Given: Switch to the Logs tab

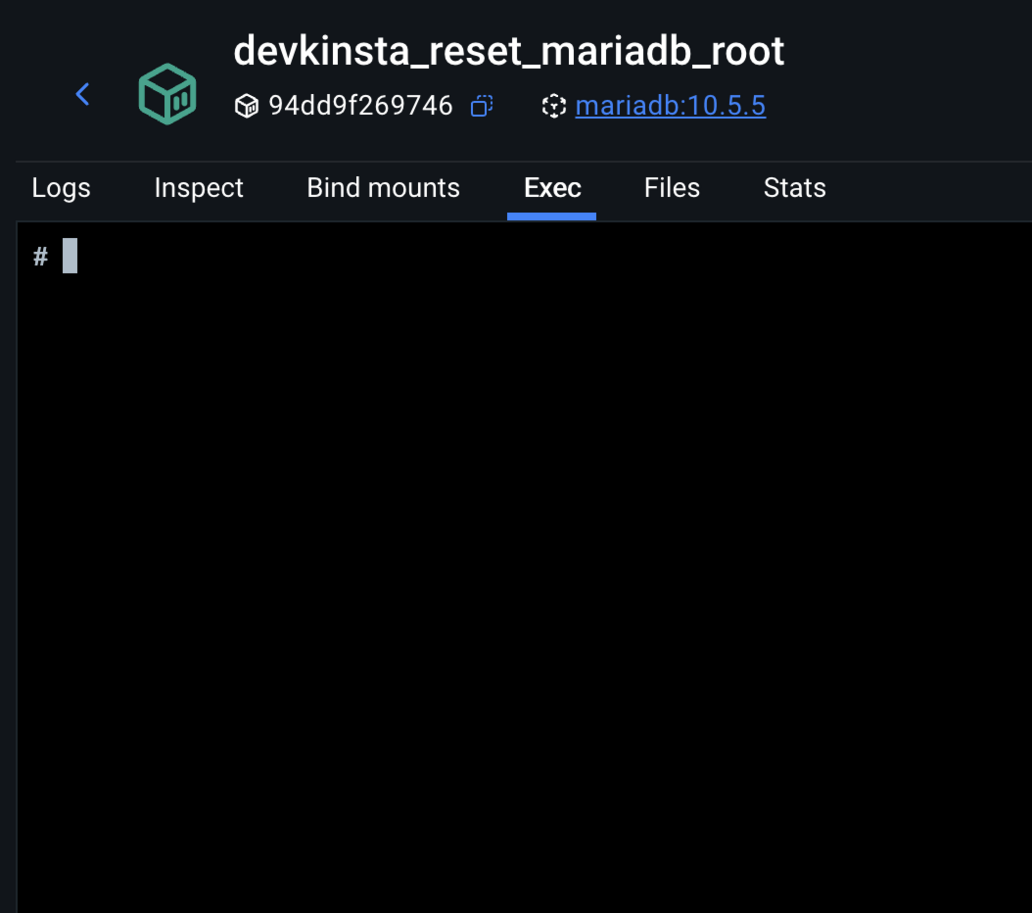Looking at the screenshot, I should [x=61, y=188].
